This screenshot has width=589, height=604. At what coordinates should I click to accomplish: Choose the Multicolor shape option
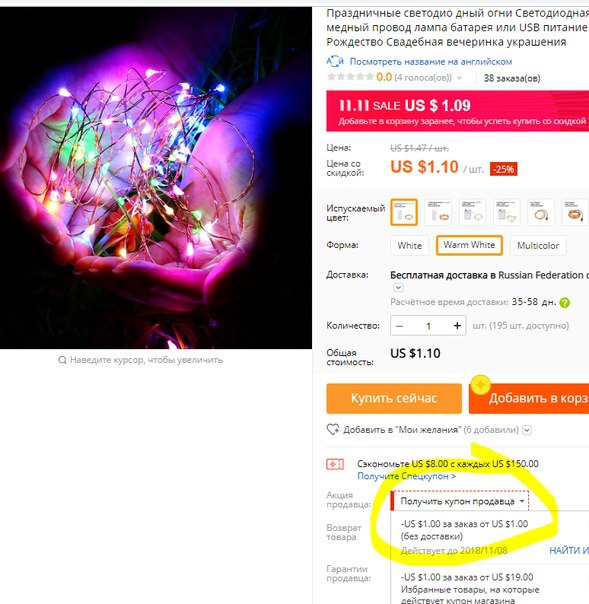(x=538, y=246)
